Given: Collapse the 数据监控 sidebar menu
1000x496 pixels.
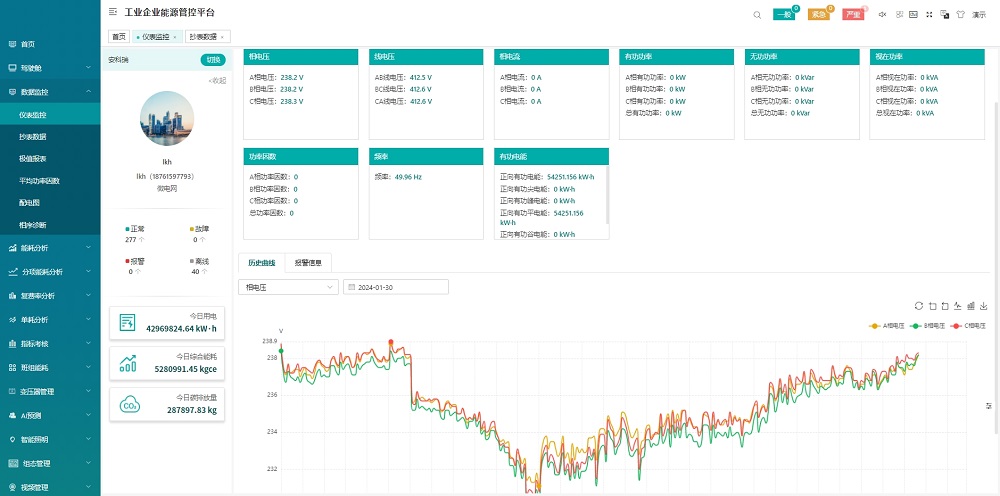Looking at the screenshot, I should (50, 92).
